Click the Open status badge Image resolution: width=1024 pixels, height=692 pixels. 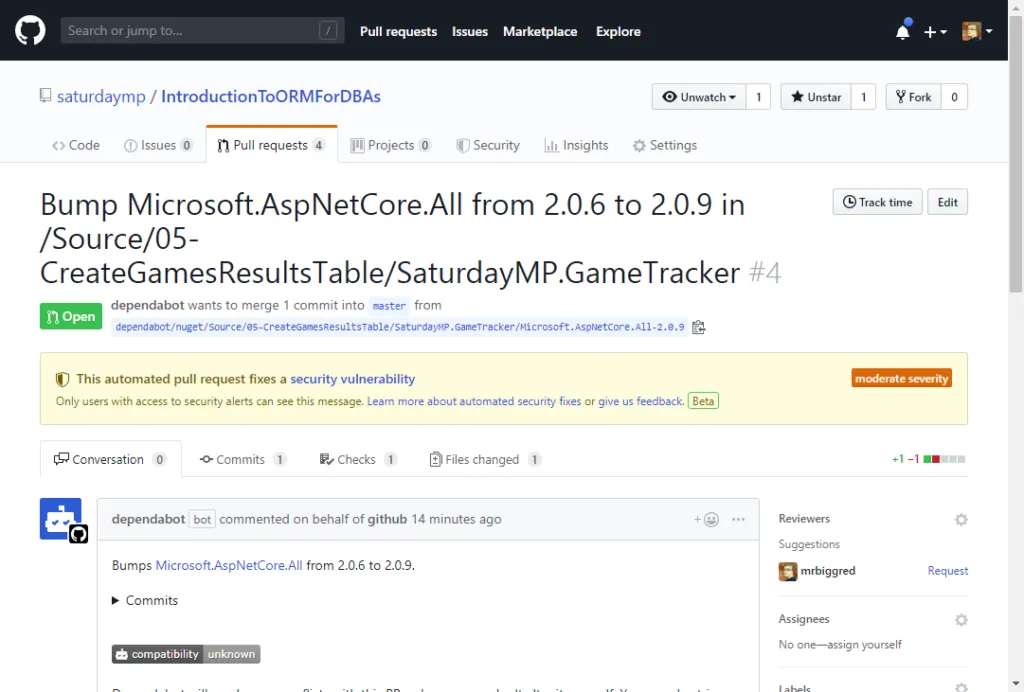[71, 316]
